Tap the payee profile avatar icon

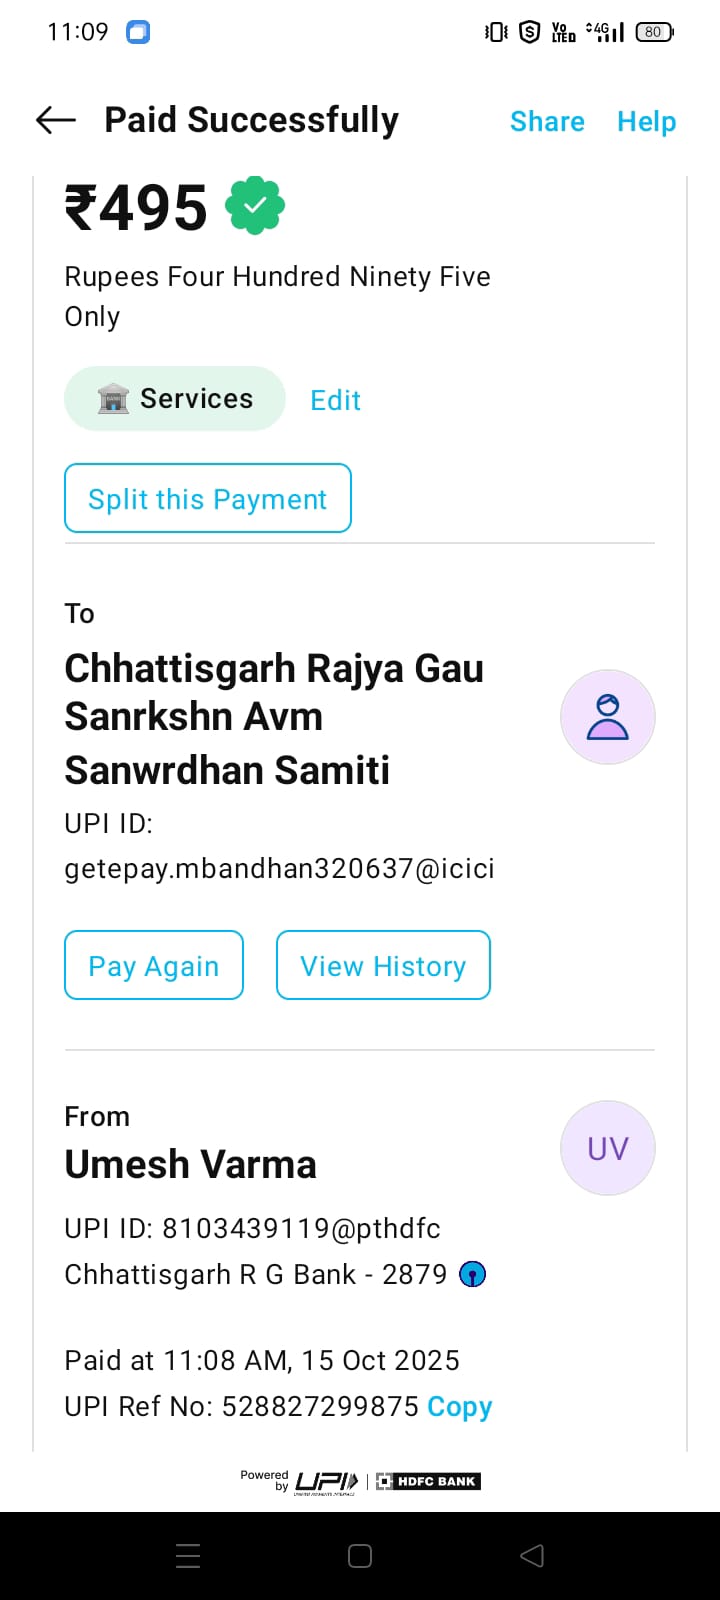(x=607, y=717)
